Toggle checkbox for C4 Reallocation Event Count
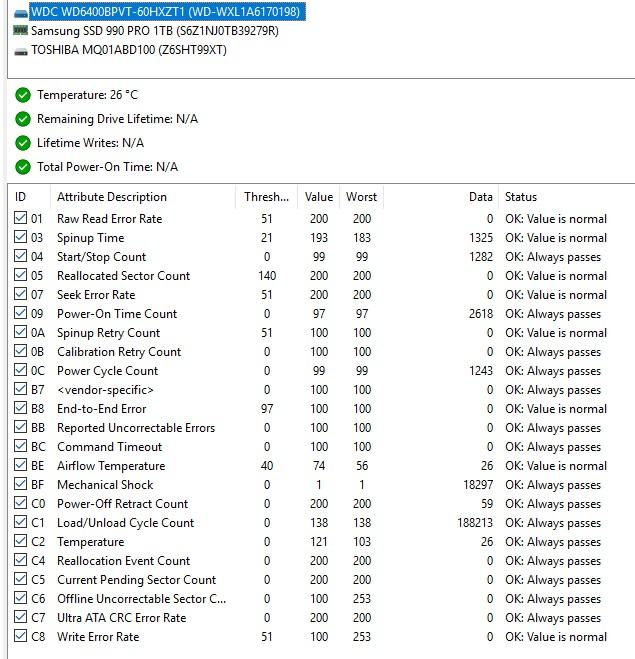This screenshot has width=635, height=659. [20, 559]
